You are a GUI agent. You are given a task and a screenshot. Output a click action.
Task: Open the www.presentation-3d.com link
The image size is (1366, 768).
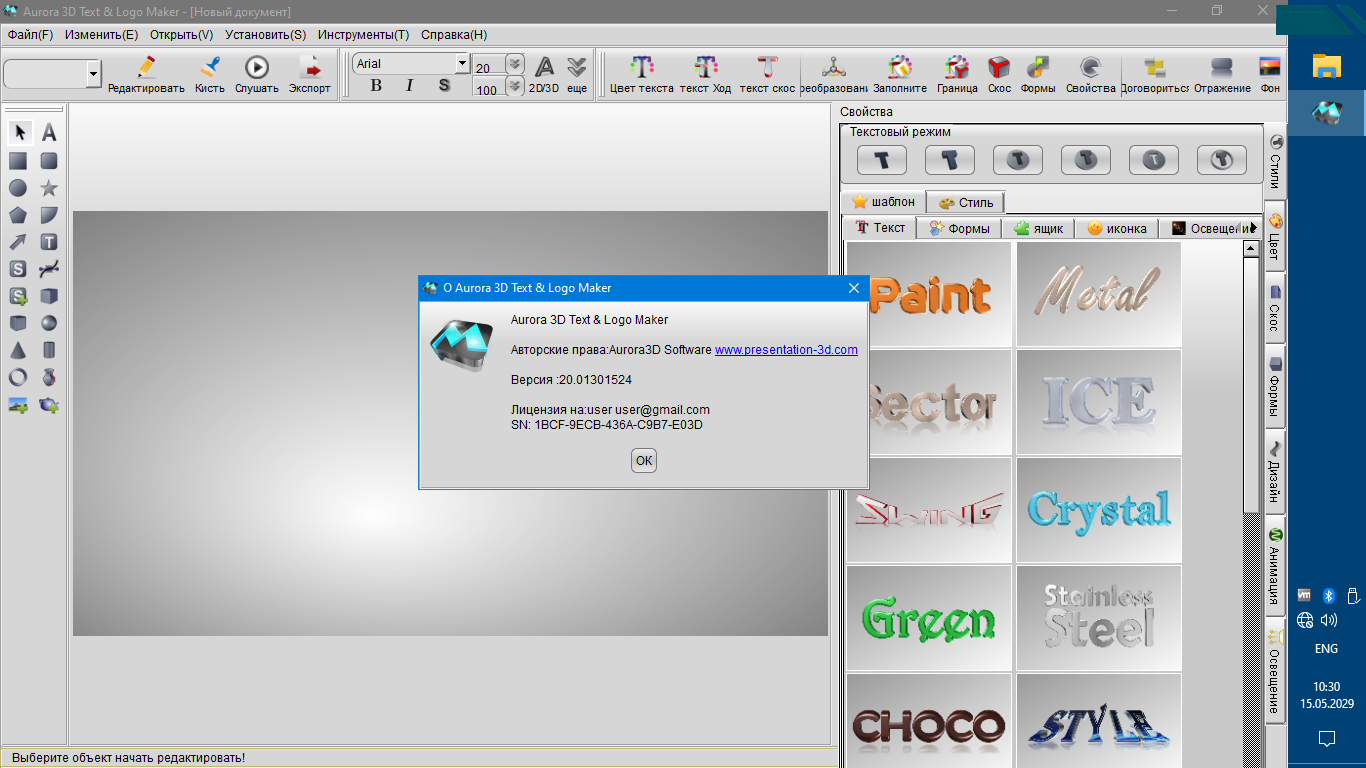pyautogui.click(x=786, y=350)
